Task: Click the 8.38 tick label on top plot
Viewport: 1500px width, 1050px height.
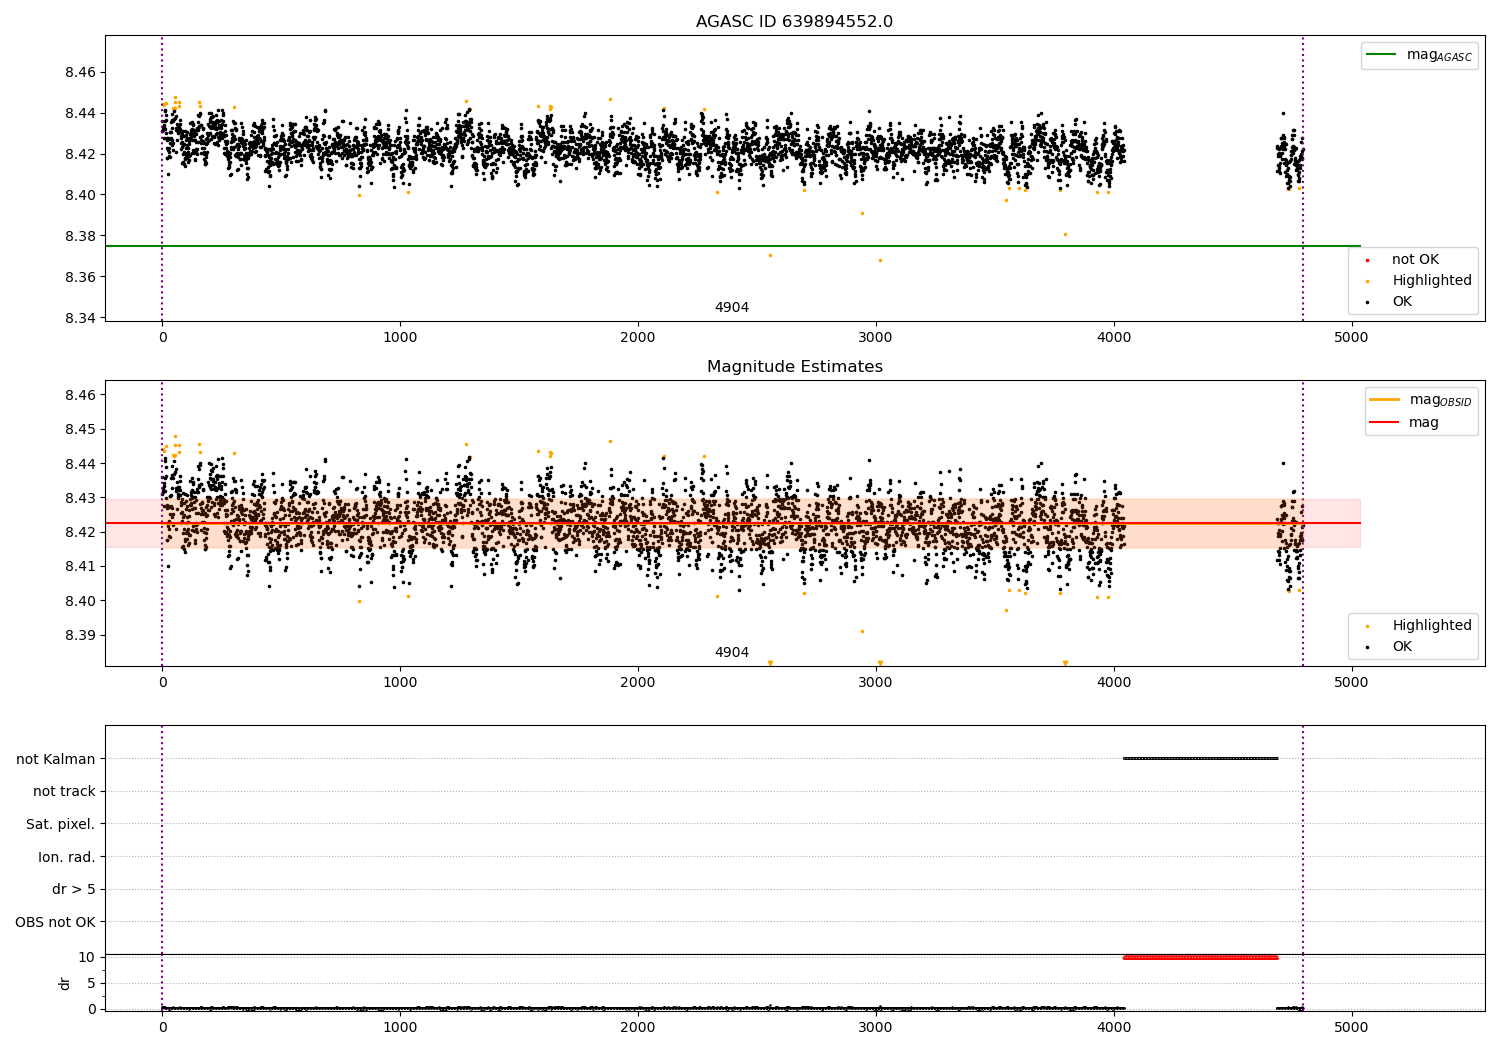Action: 79,236
